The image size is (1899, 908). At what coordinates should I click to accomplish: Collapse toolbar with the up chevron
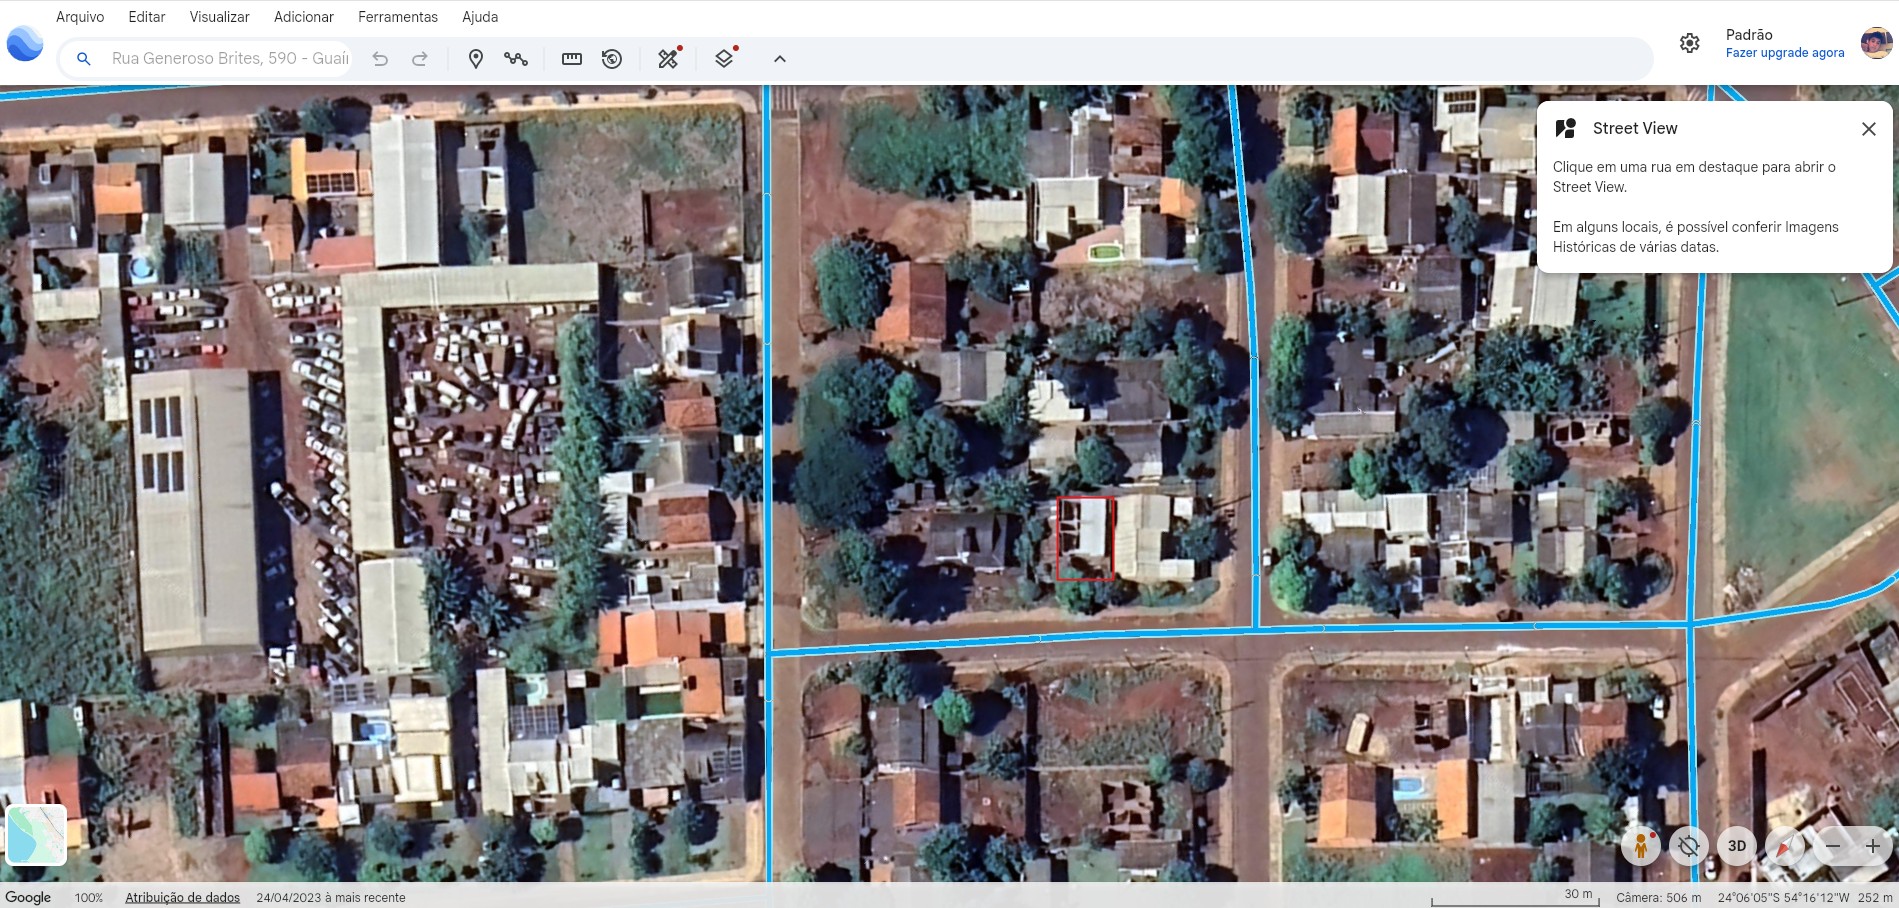pyautogui.click(x=780, y=59)
